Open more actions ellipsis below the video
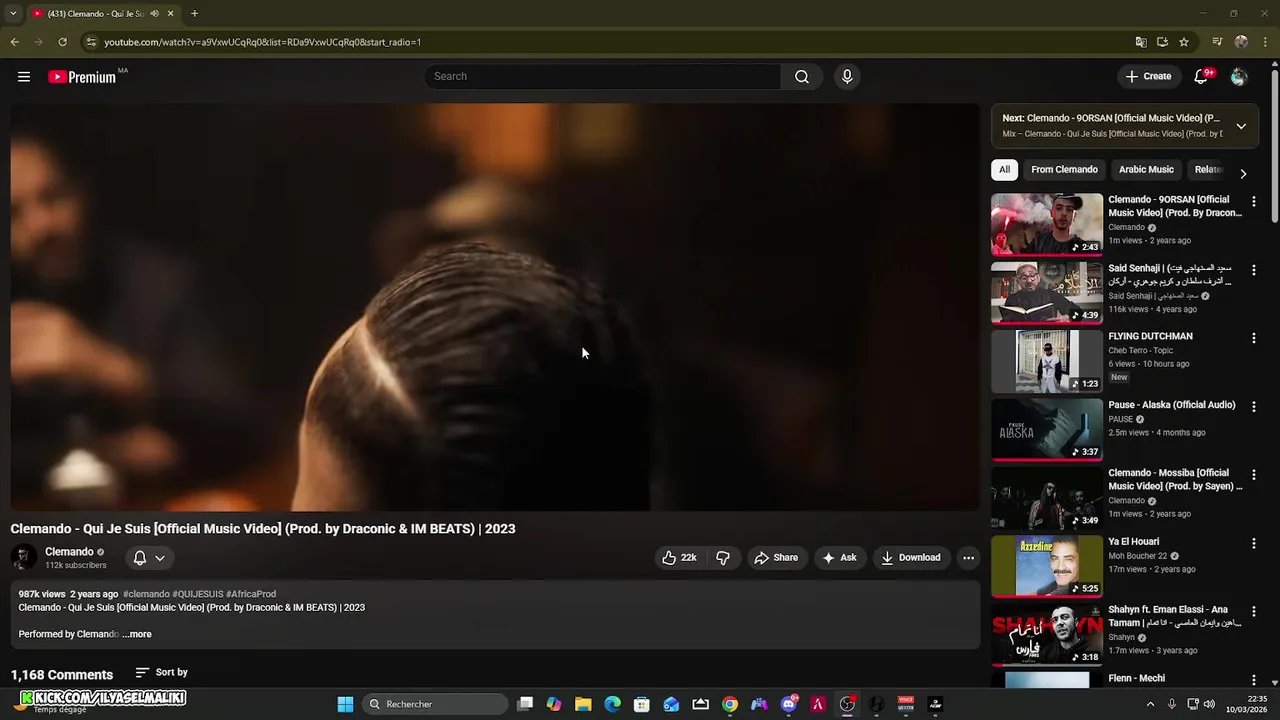 coord(968,558)
